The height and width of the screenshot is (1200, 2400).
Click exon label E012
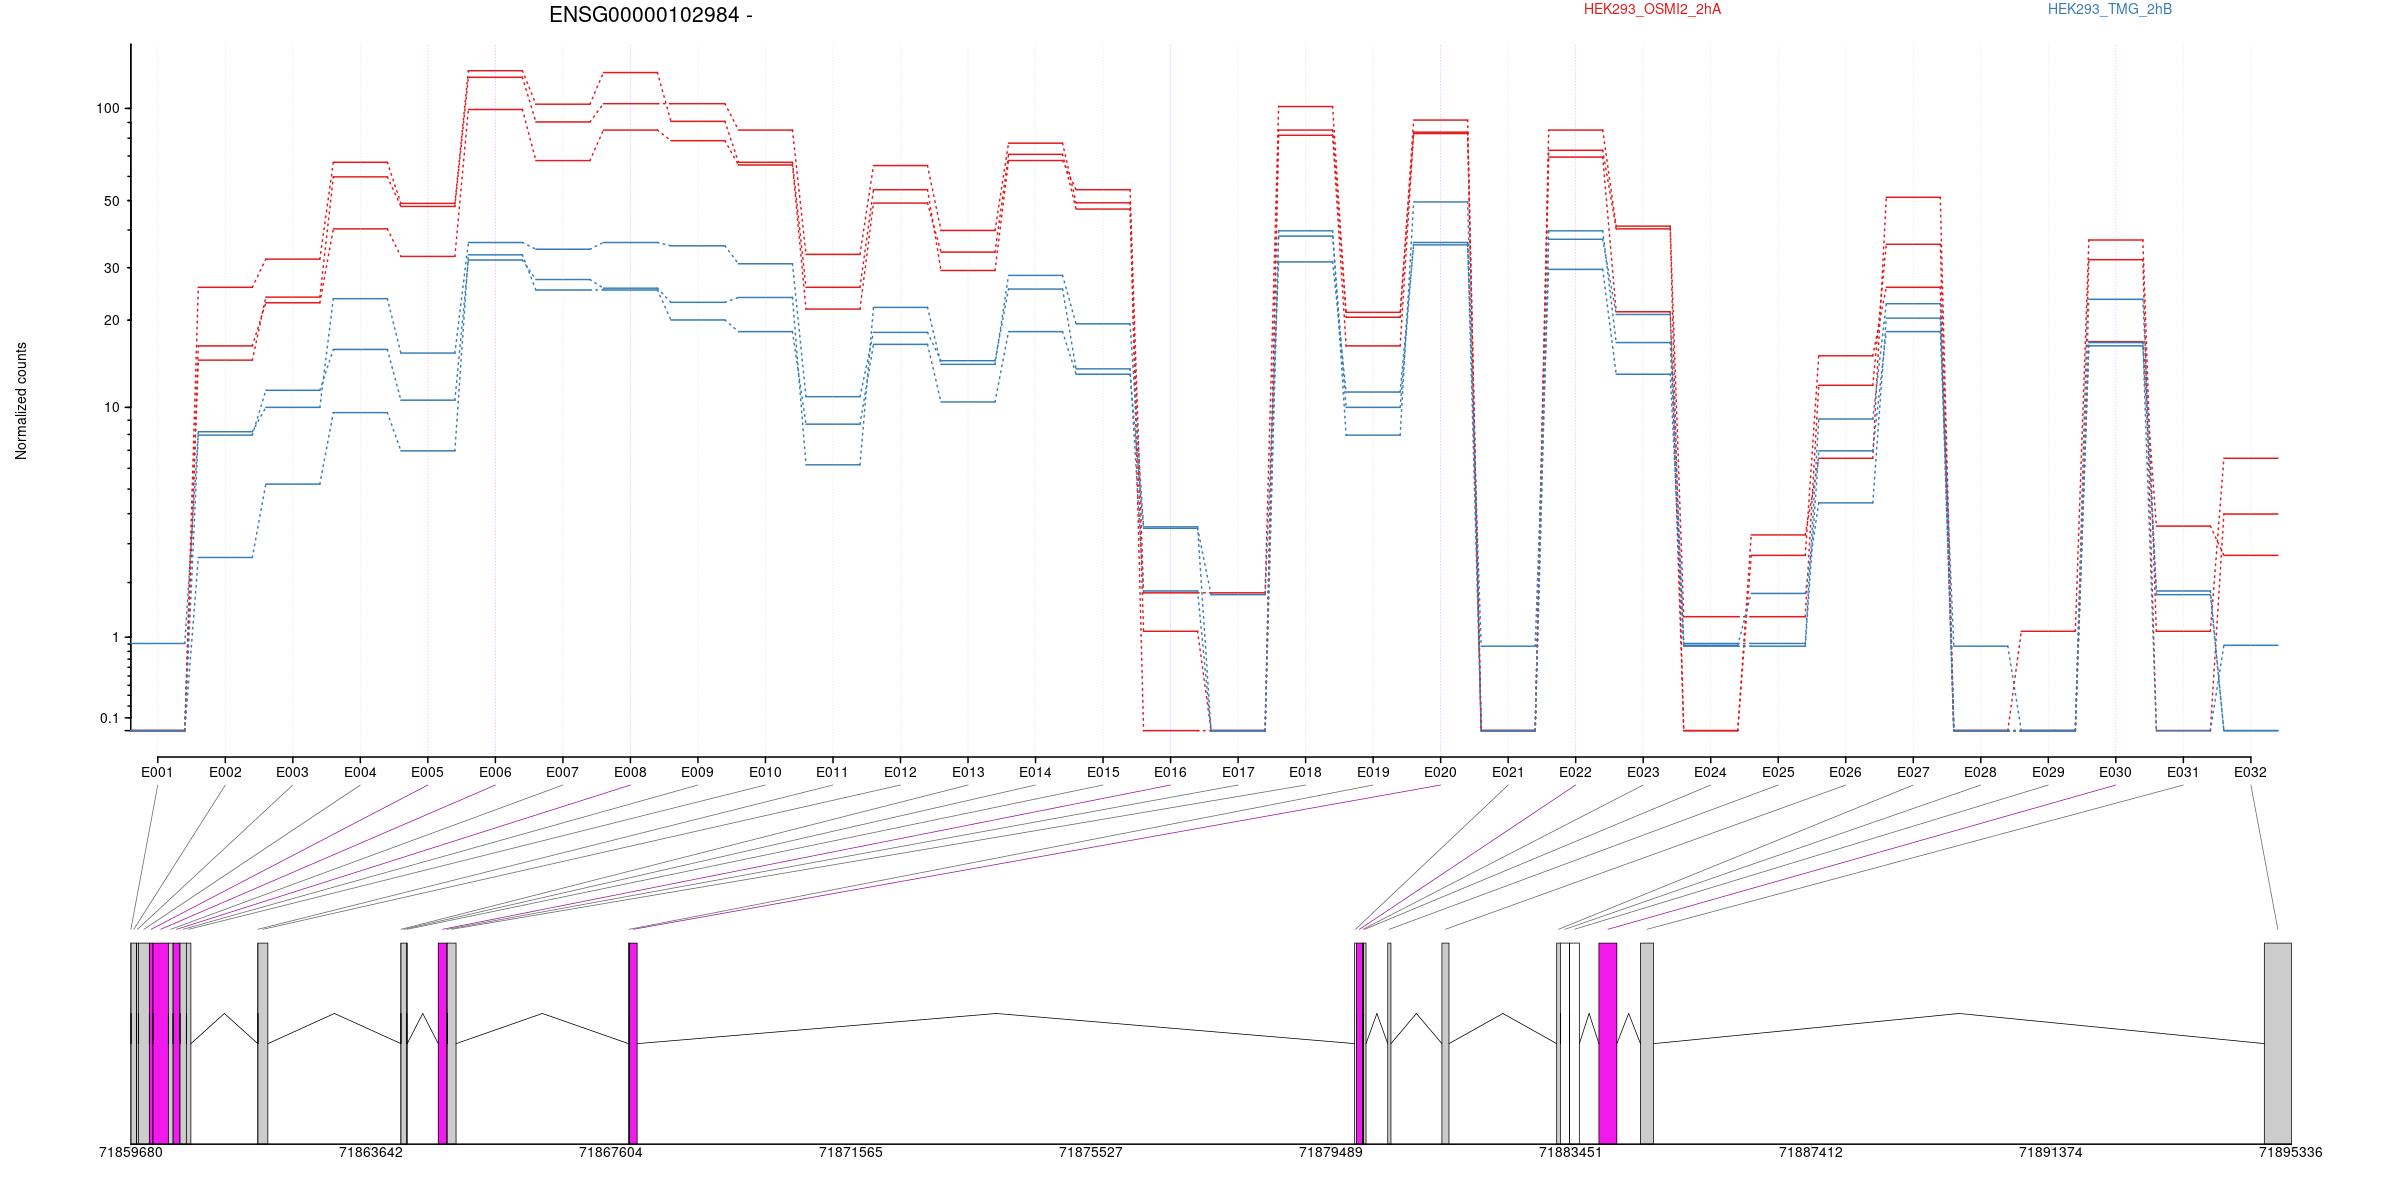pos(900,772)
